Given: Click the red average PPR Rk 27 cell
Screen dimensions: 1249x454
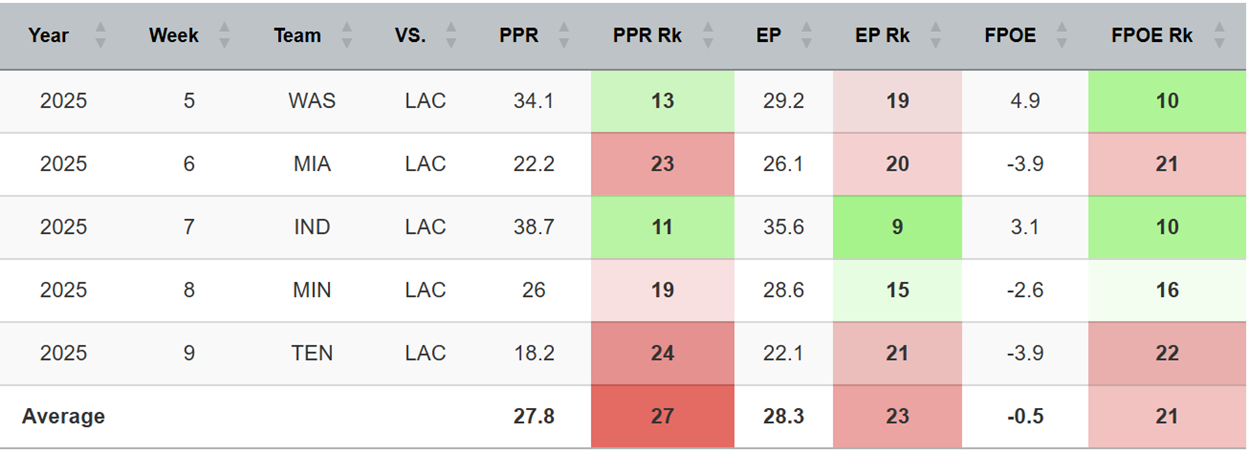Looking at the screenshot, I should 662,416.
